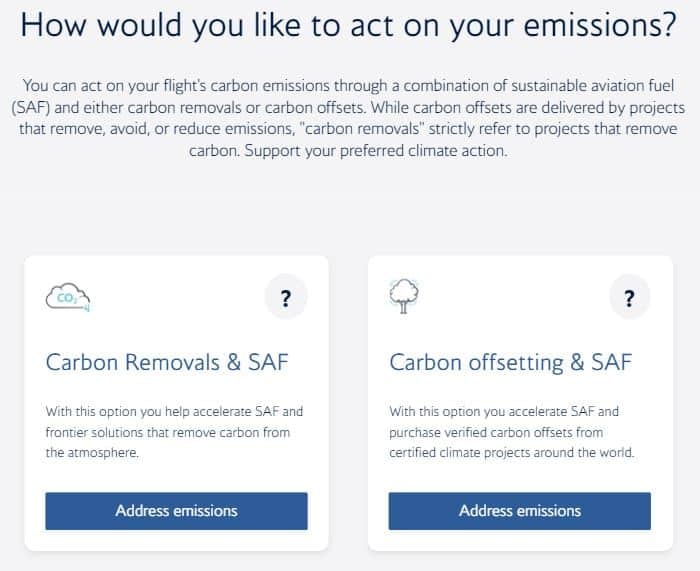
Task: Click the word "emissions?" in the heading
Action: point(600,25)
